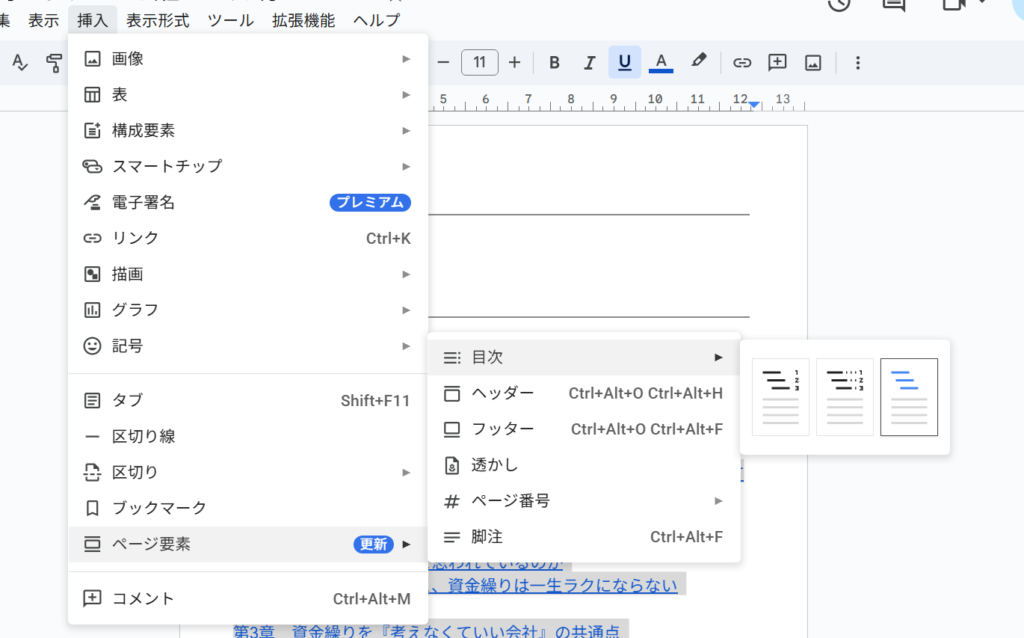Toggle italic text formatting

coord(589,62)
